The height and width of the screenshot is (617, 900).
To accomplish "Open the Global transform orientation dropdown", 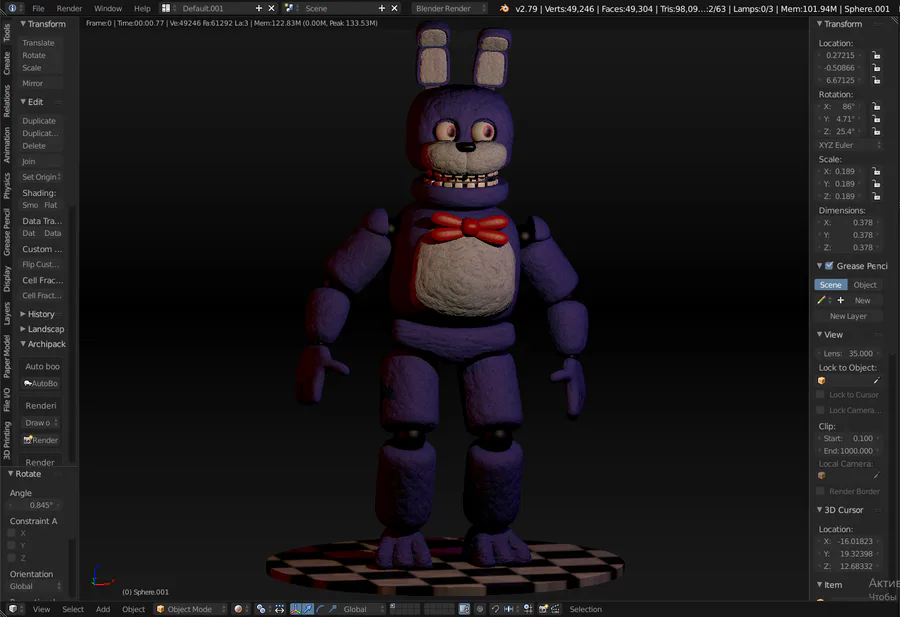I will coord(363,609).
